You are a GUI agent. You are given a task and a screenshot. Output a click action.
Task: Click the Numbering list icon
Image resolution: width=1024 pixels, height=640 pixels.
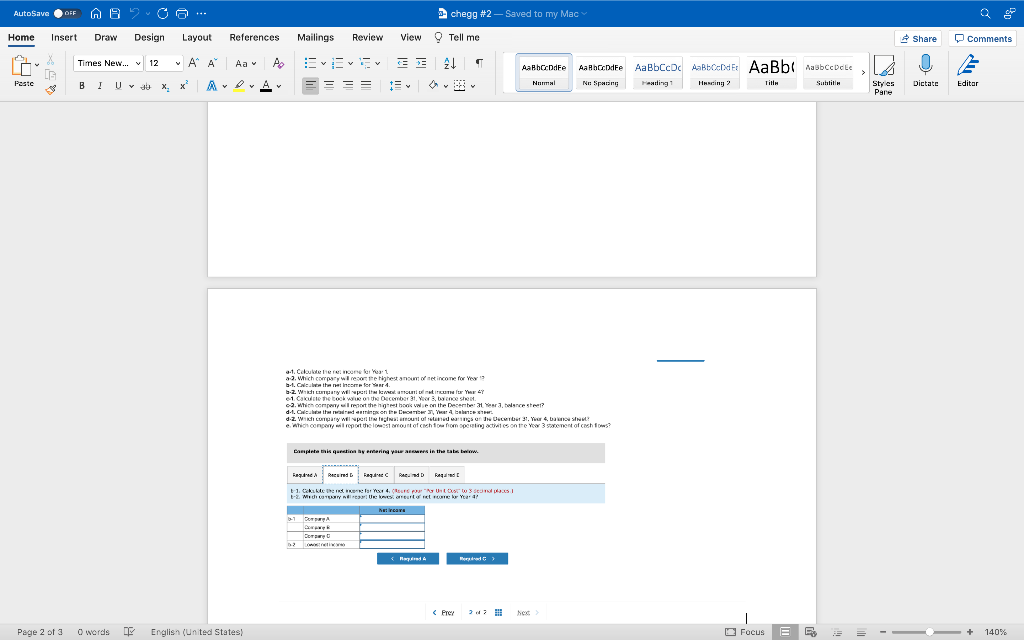click(x=338, y=63)
